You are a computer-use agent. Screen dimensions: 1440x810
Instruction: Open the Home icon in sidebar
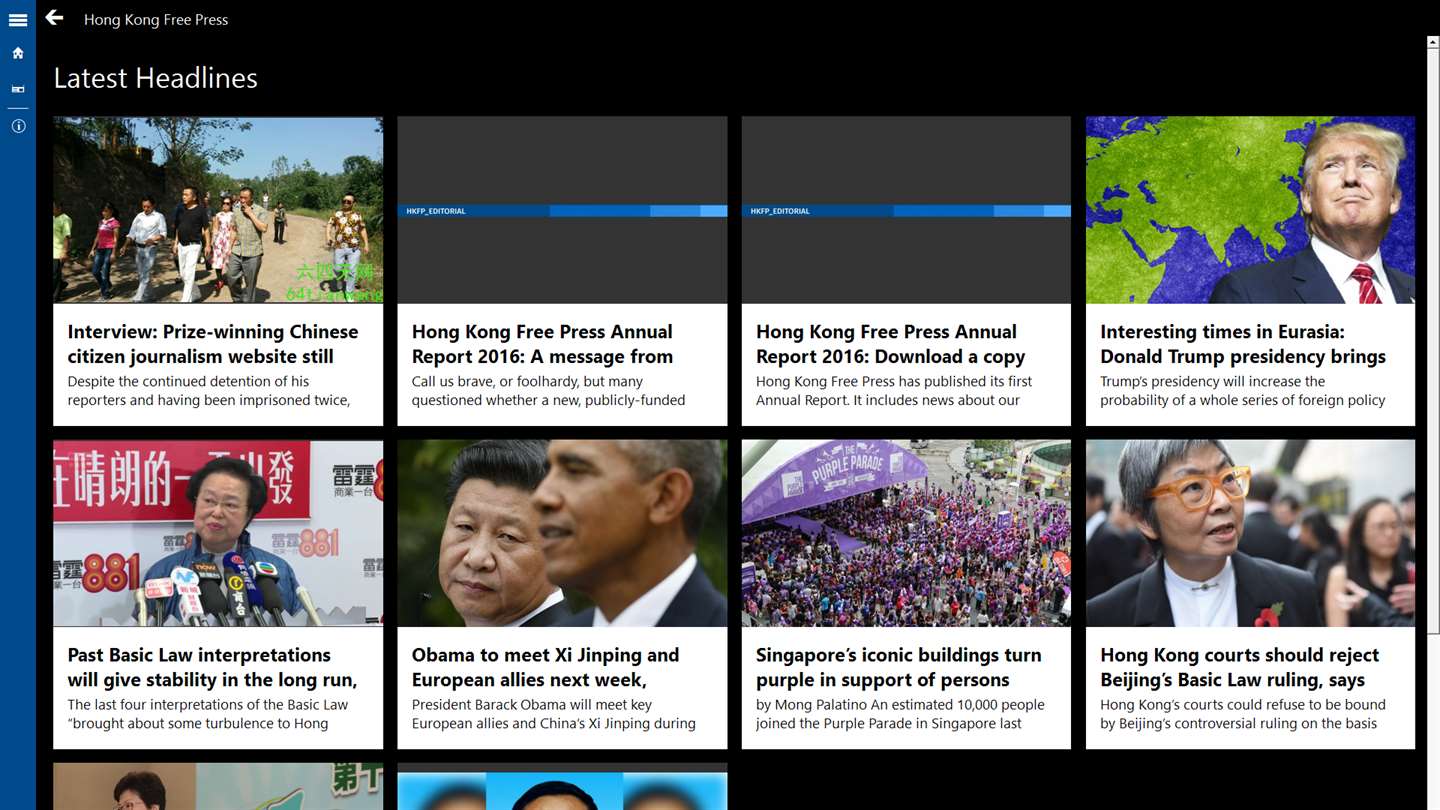coord(18,53)
